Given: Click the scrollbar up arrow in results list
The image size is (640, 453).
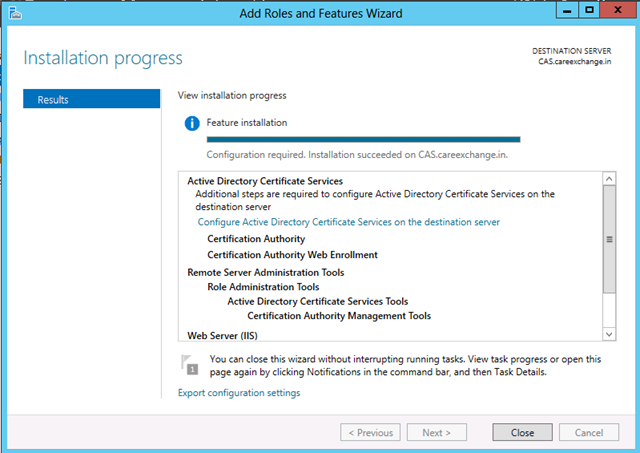Looking at the screenshot, I should click(609, 179).
